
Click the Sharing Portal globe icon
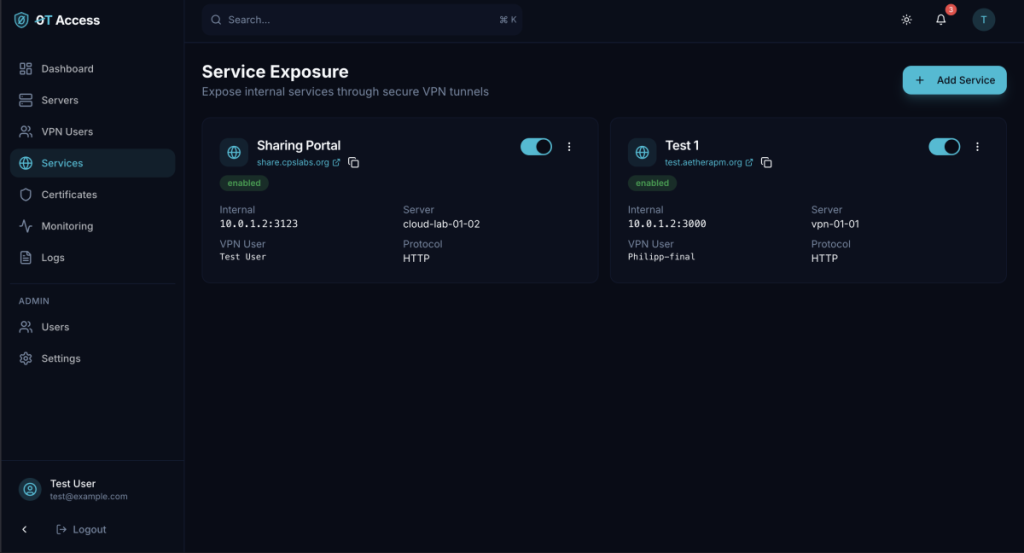(x=234, y=152)
